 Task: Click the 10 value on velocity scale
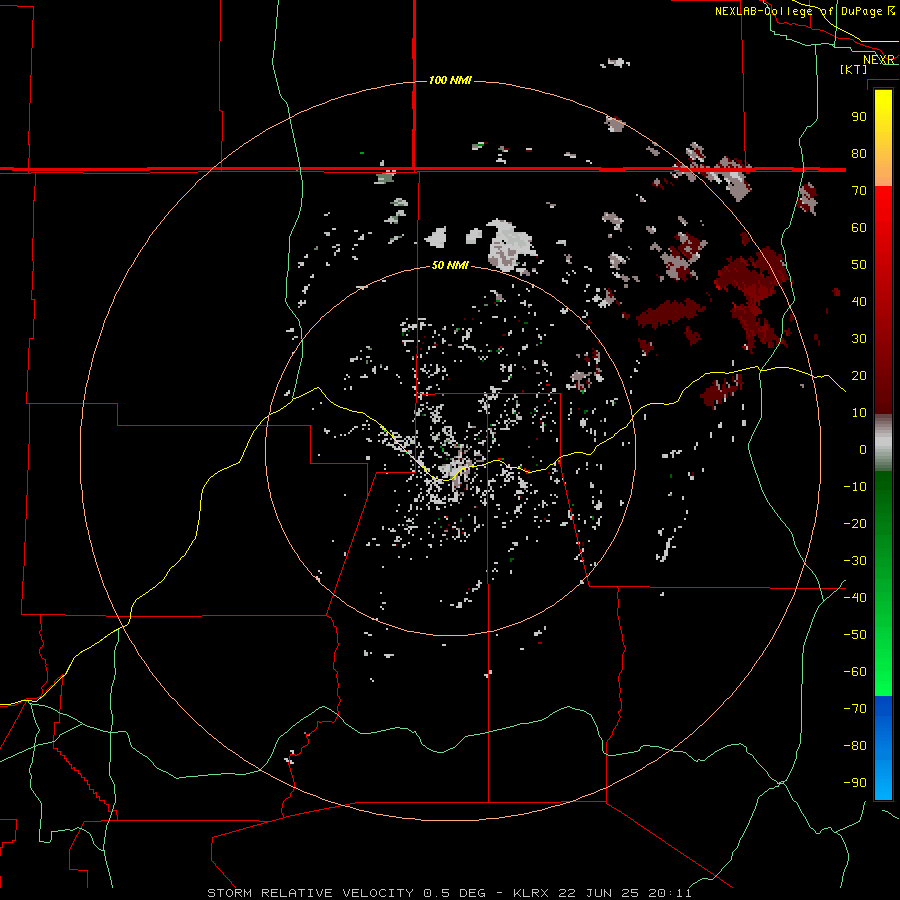click(859, 413)
